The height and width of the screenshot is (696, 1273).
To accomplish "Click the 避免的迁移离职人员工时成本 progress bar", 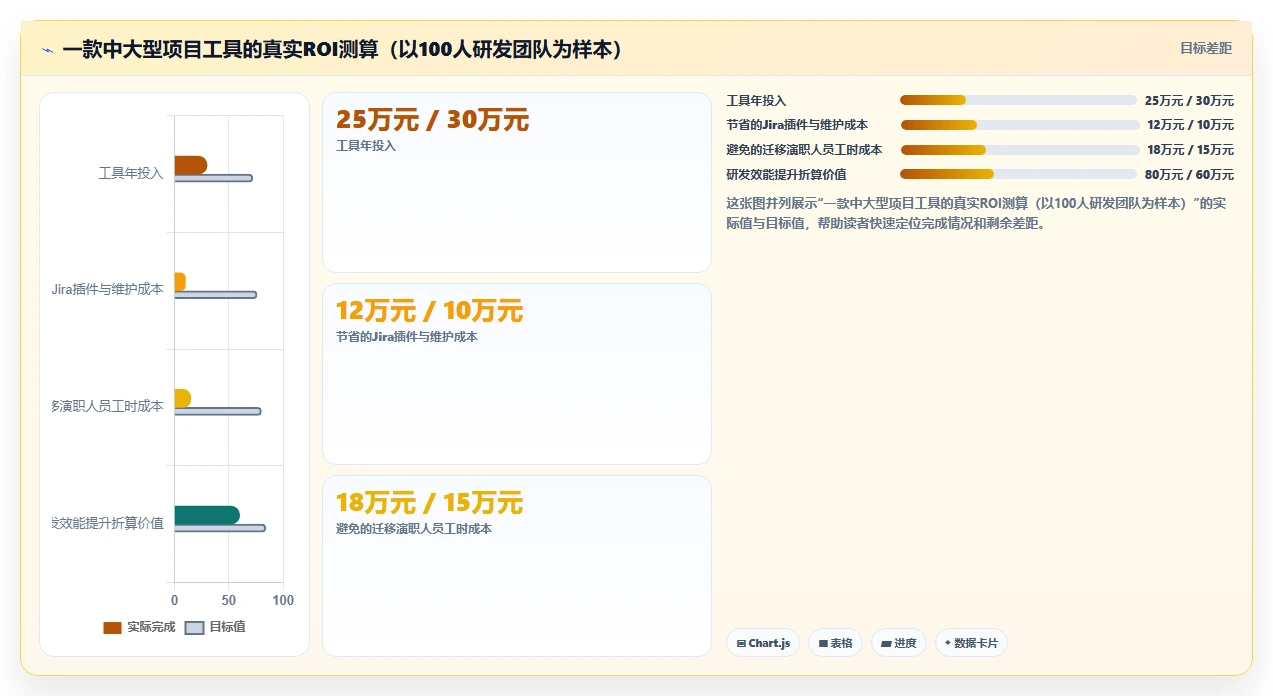I will pos(1020,150).
